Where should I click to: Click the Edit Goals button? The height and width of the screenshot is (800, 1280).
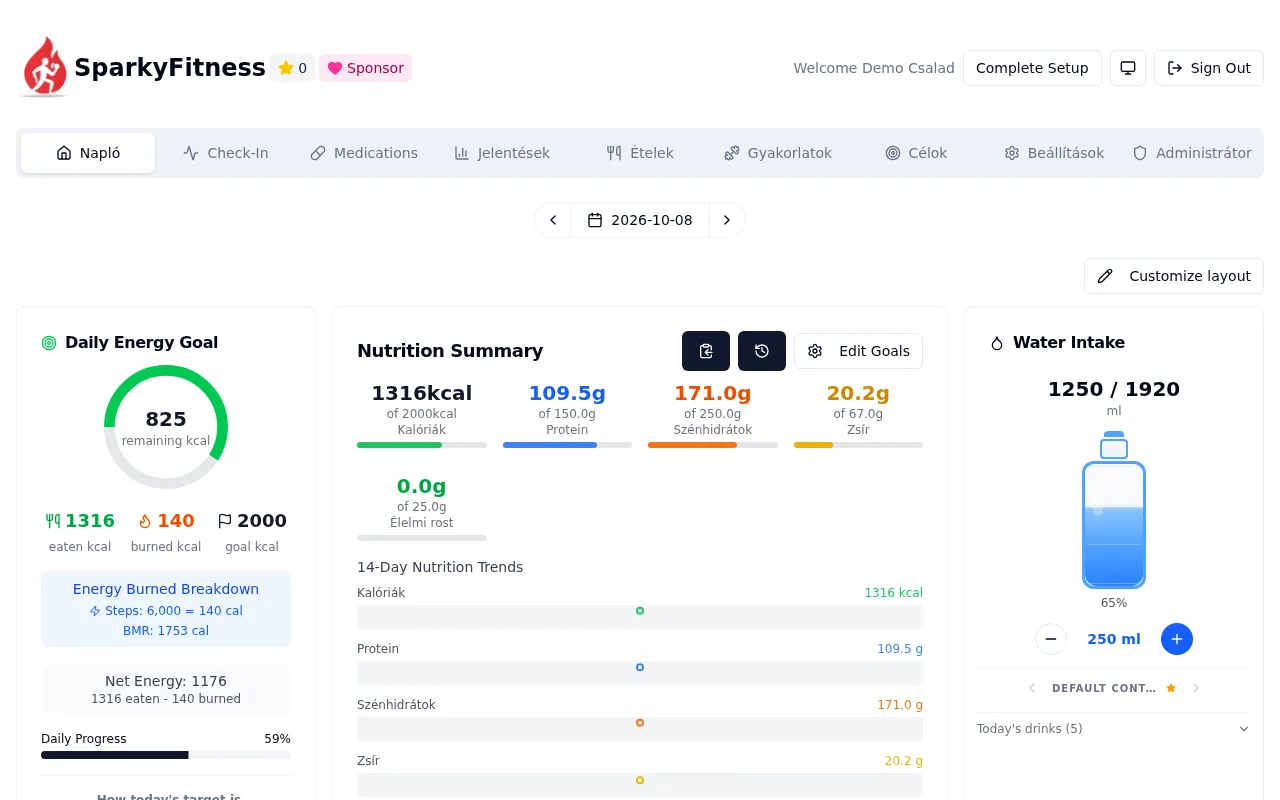(x=858, y=351)
